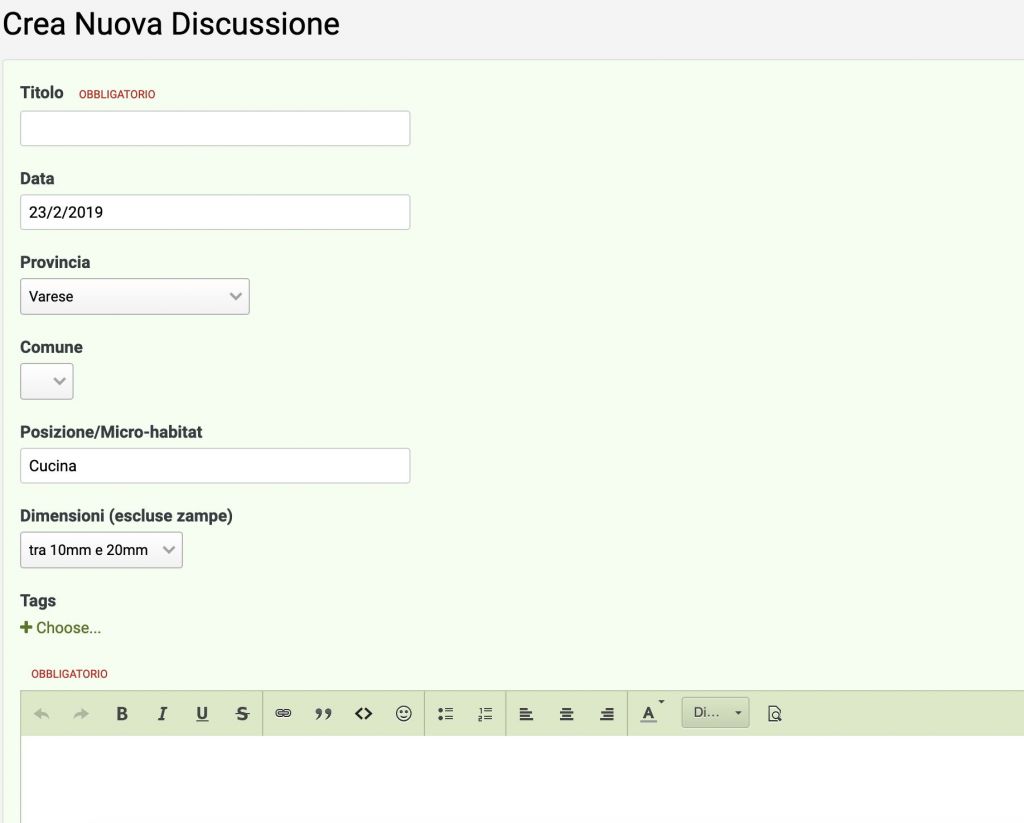Insert a hyperlink in editor
The width and height of the screenshot is (1024, 823).
coord(283,714)
